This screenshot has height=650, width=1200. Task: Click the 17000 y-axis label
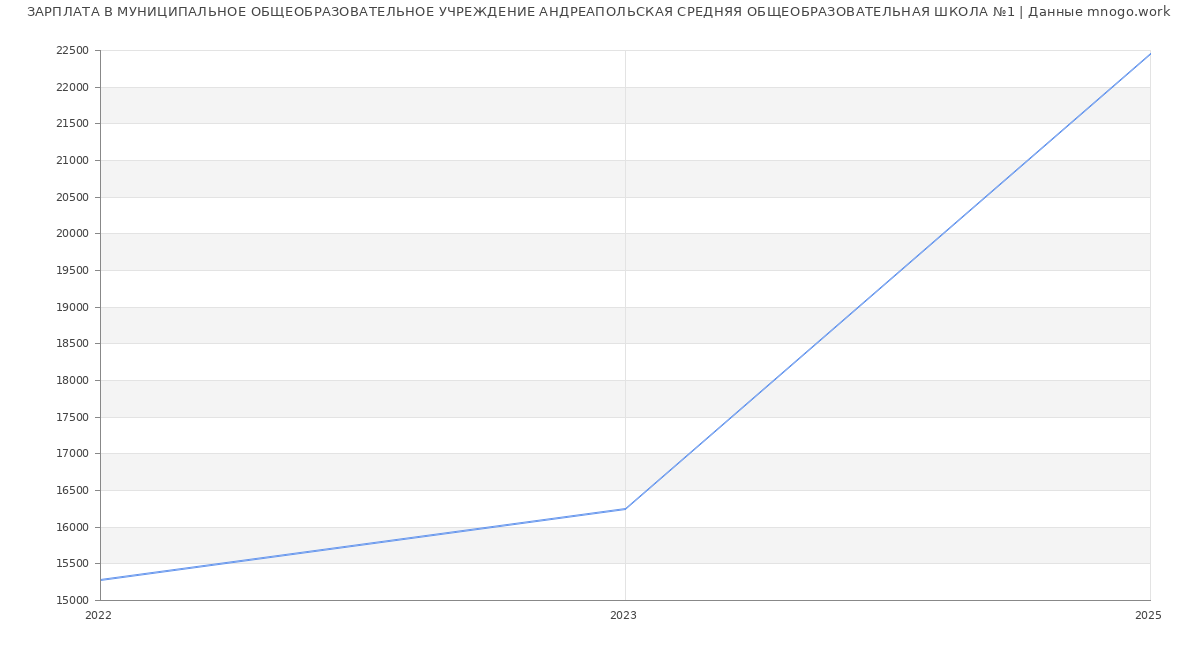tap(73, 454)
